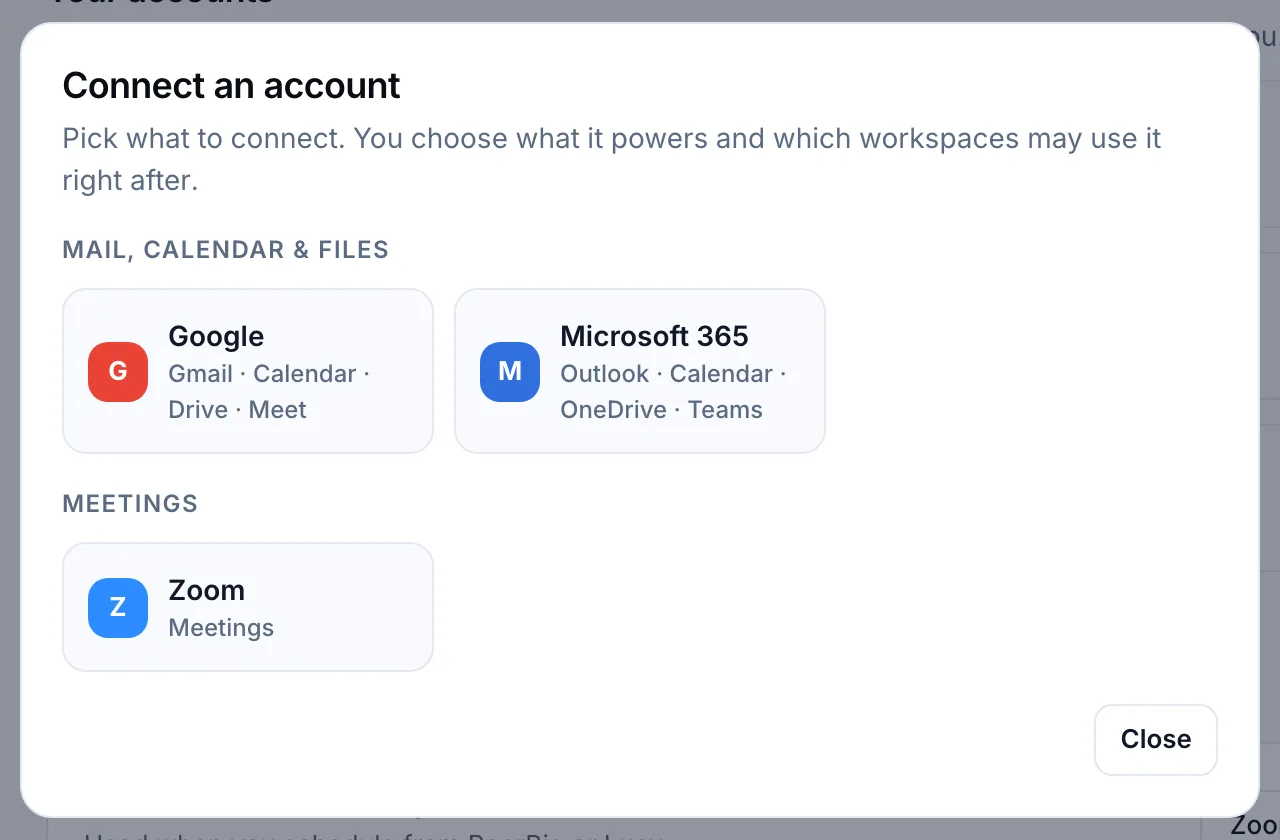Click the red Google "G" icon
Image resolution: width=1280 pixels, height=840 pixels.
click(x=118, y=372)
